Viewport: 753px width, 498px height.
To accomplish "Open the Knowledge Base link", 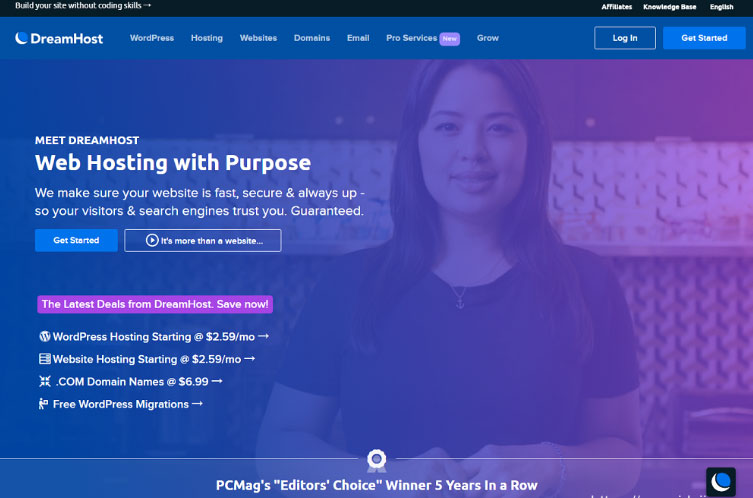I will click(x=669, y=7).
